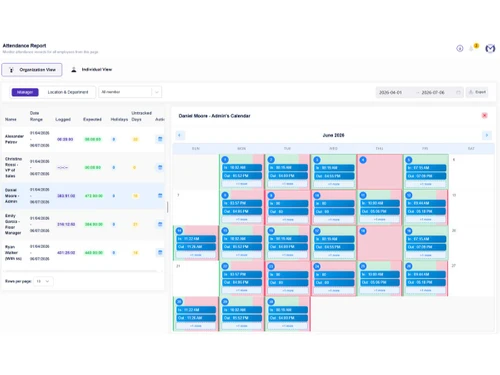Viewport: 500px width, 375px height.
Task: Select the Alexander Petrov name cell
Action: [14, 139]
